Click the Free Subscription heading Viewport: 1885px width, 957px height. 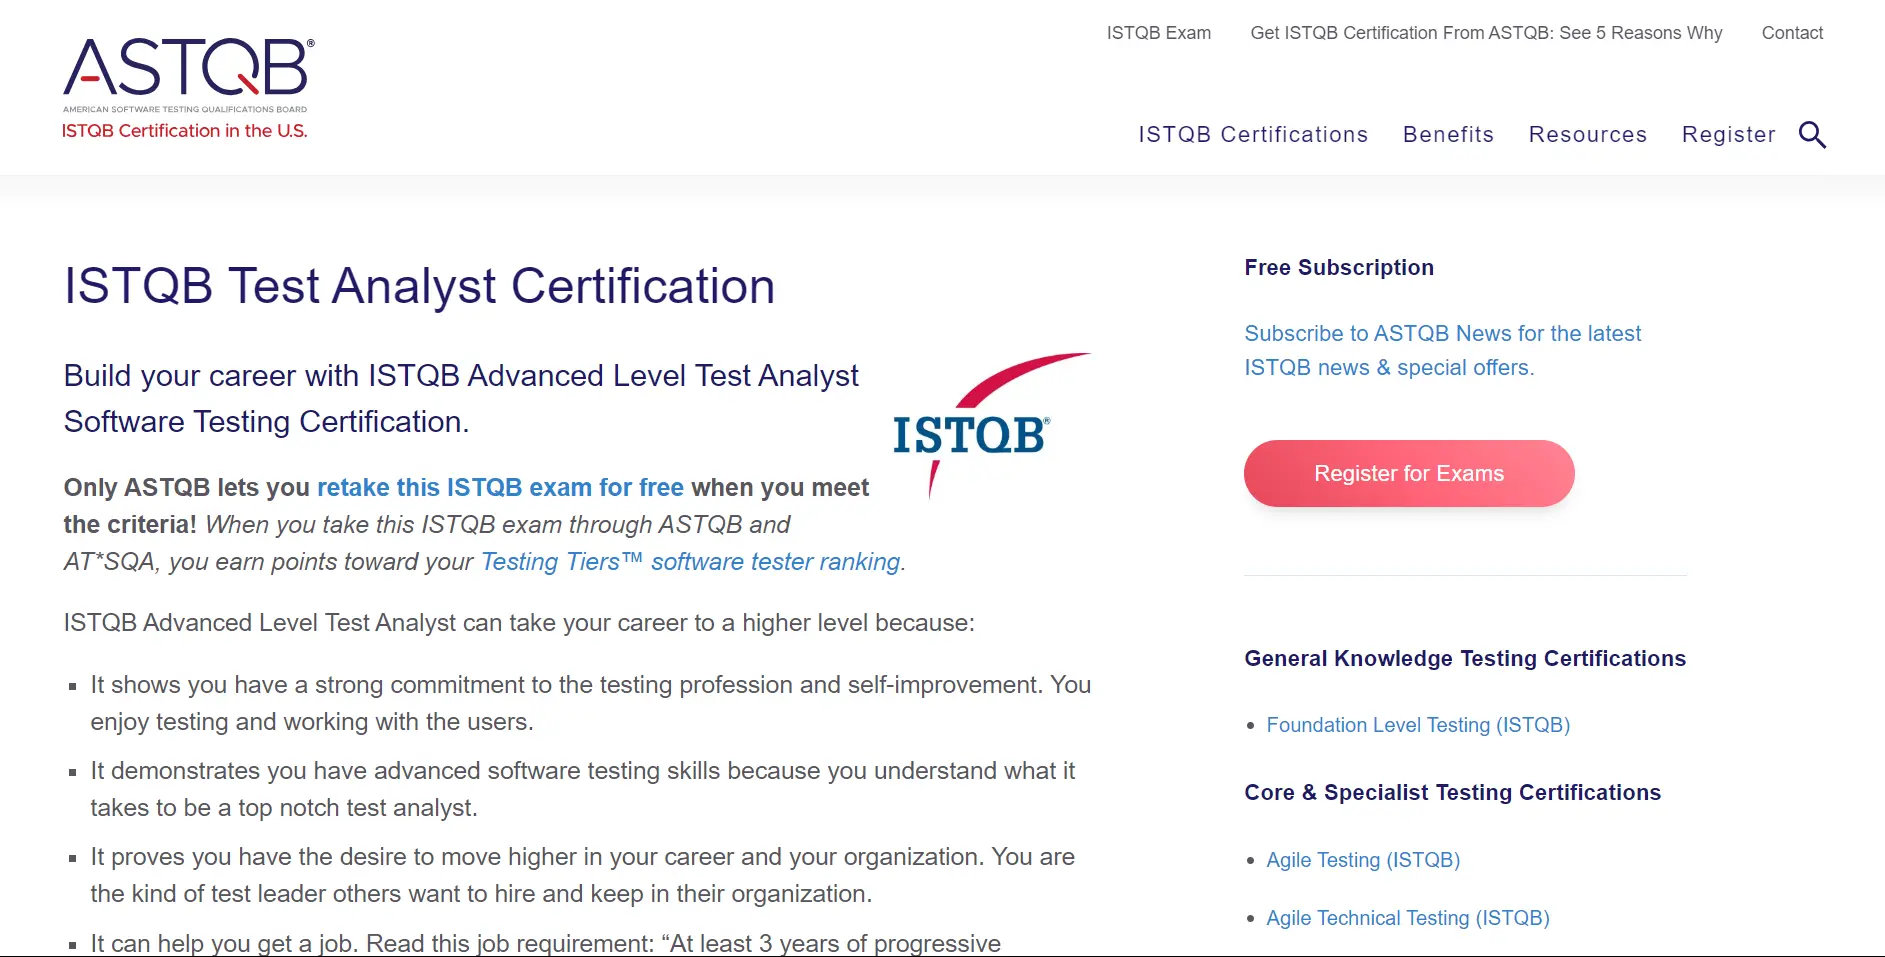(1339, 268)
